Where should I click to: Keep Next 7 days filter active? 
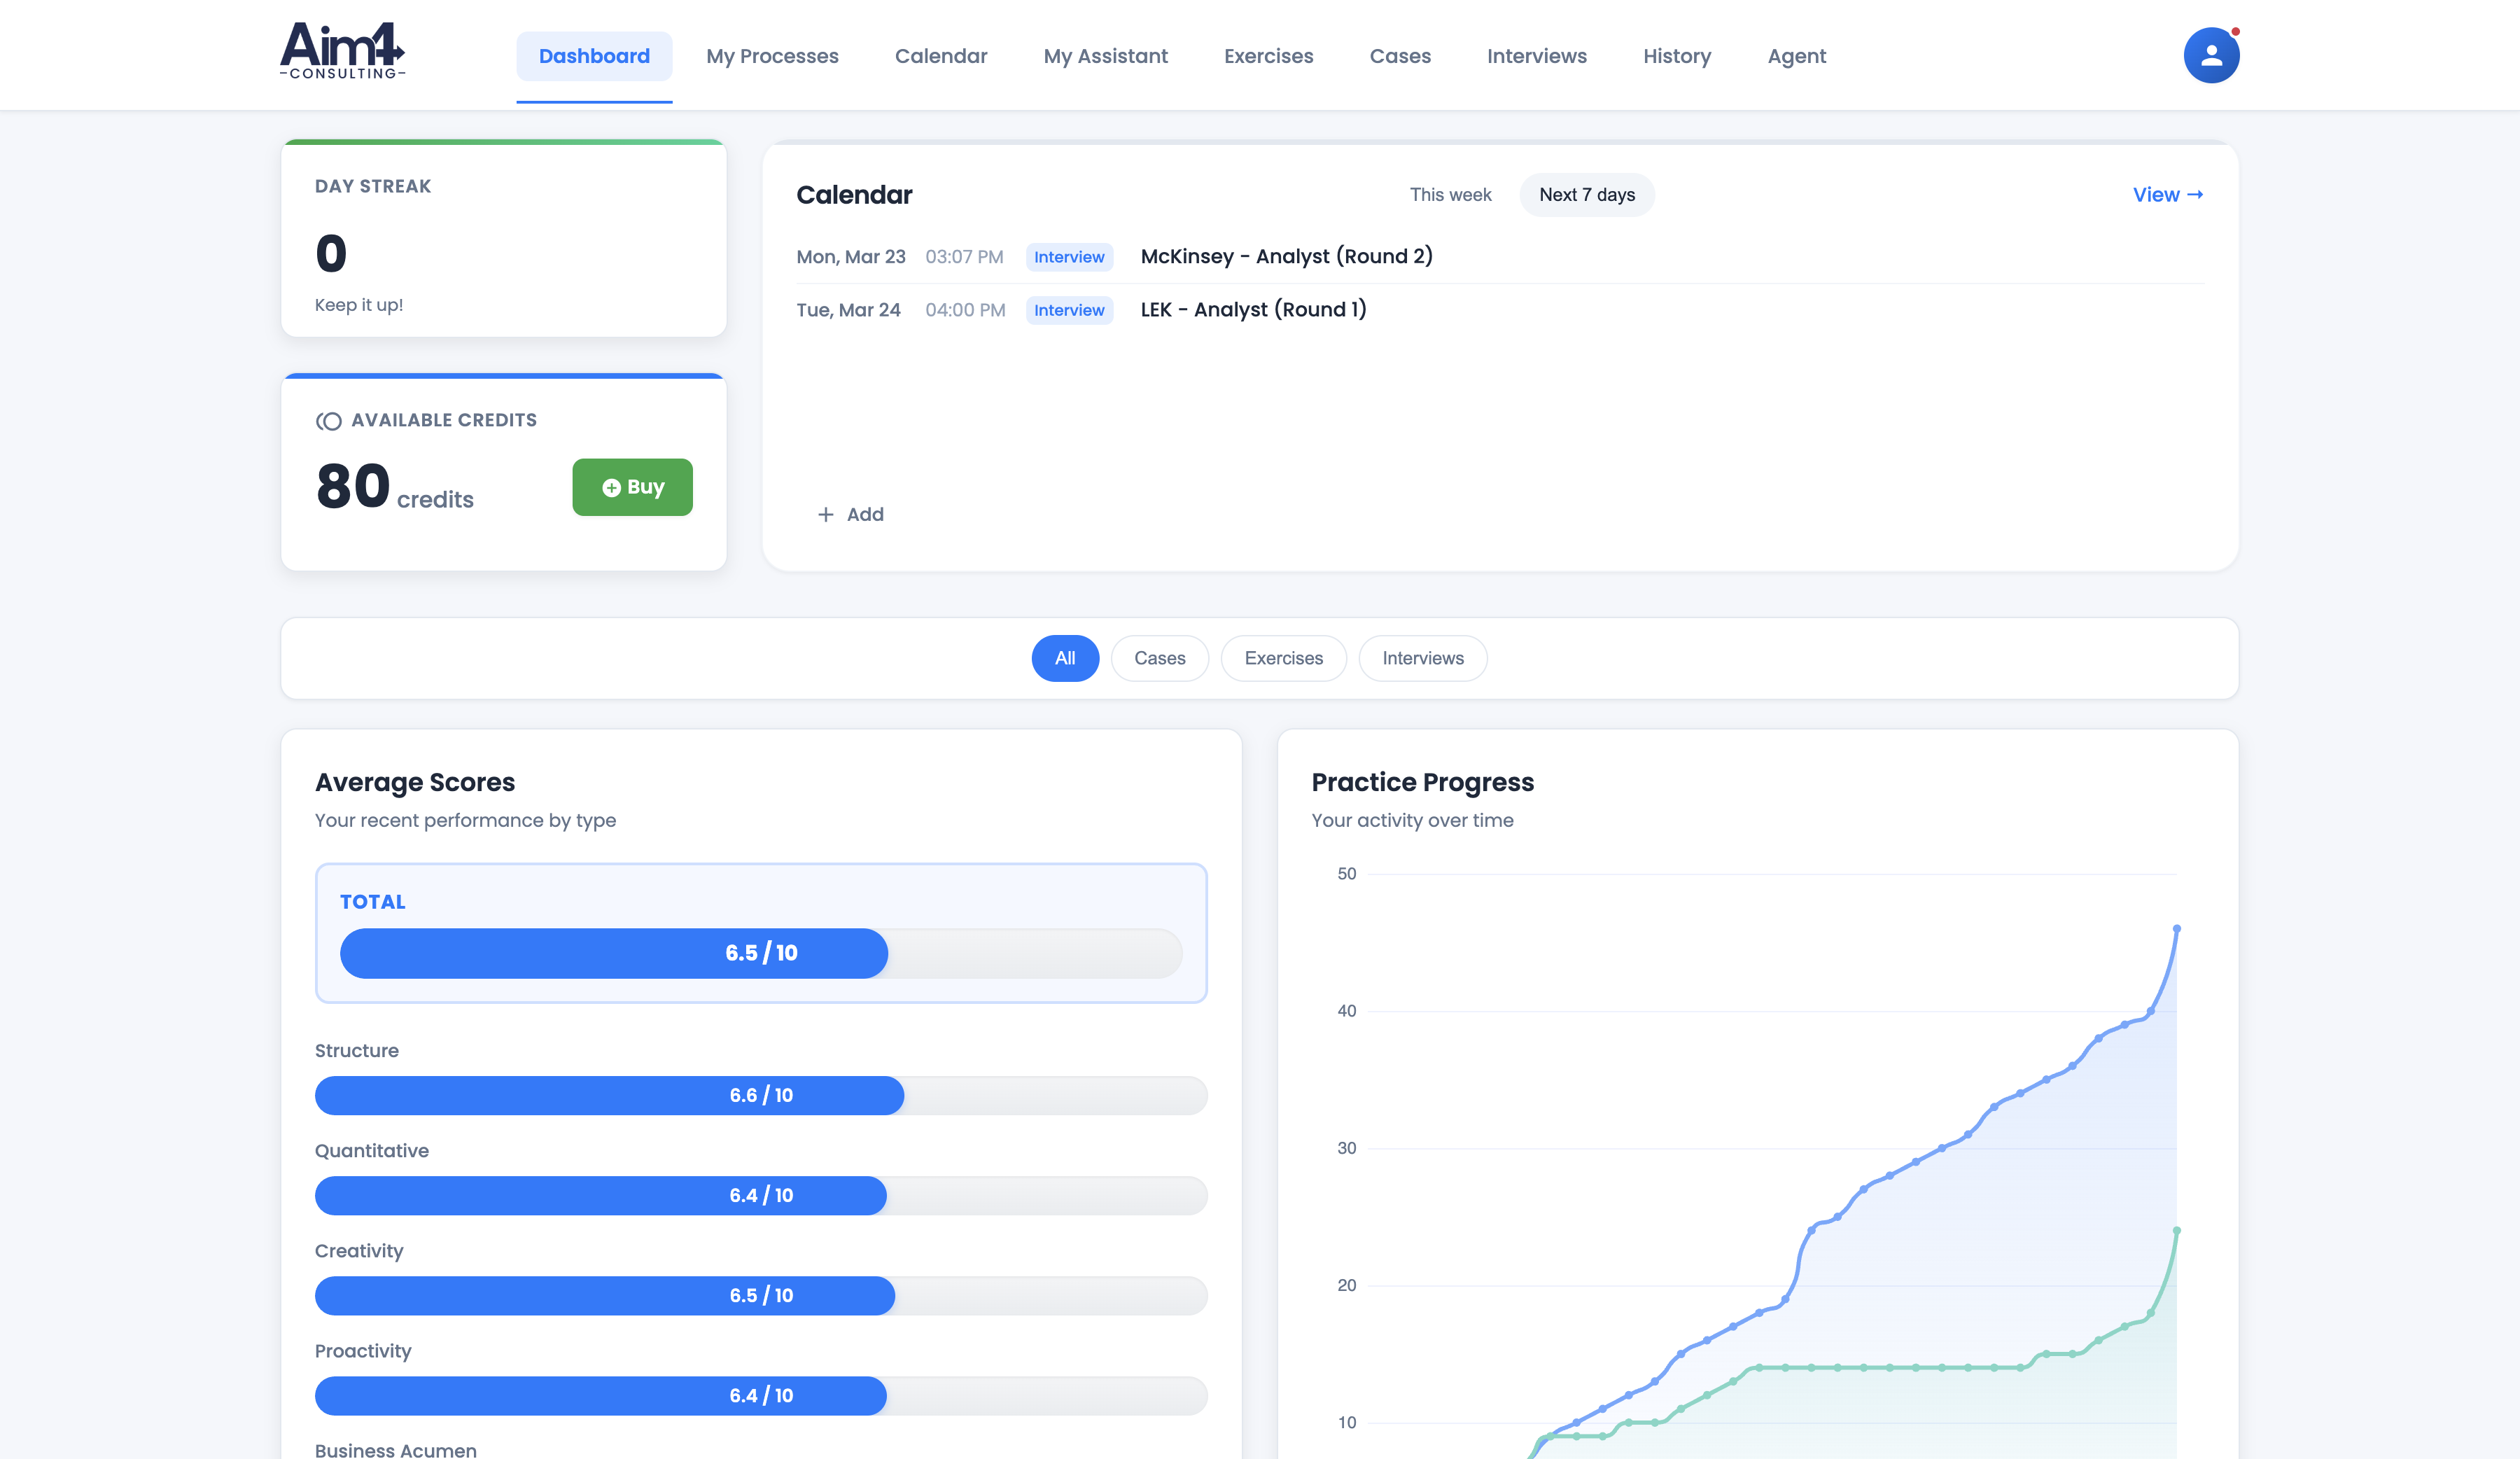pos(1586,195)
